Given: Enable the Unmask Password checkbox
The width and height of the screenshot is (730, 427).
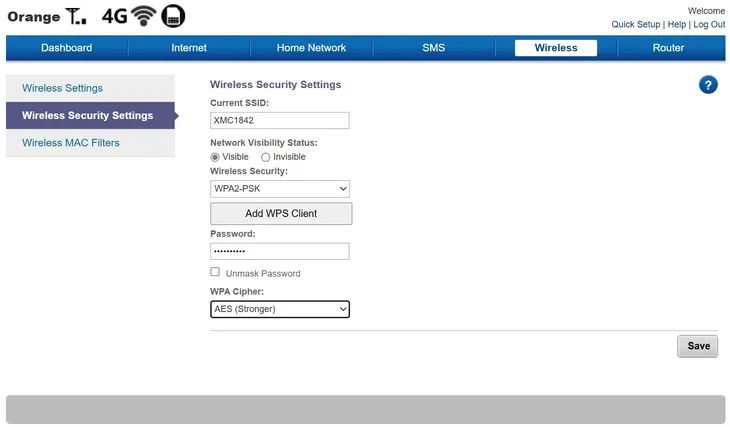Looking at the screenshot, I should [215, 272].
